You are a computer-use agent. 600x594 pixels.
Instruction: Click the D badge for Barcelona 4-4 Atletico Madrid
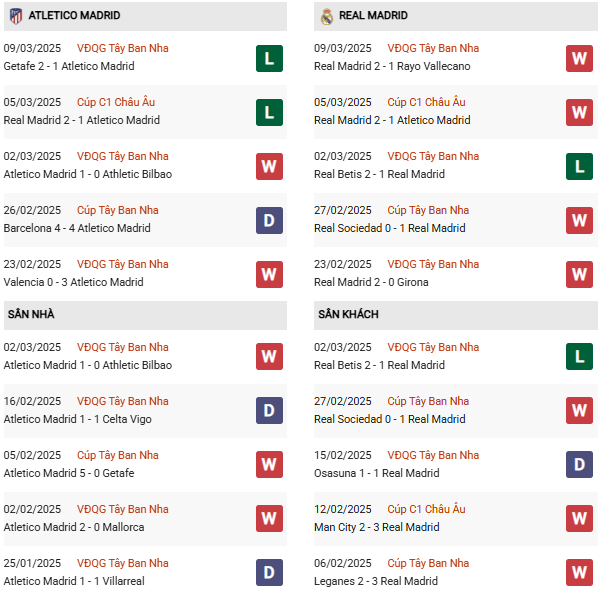pos(269,220)
